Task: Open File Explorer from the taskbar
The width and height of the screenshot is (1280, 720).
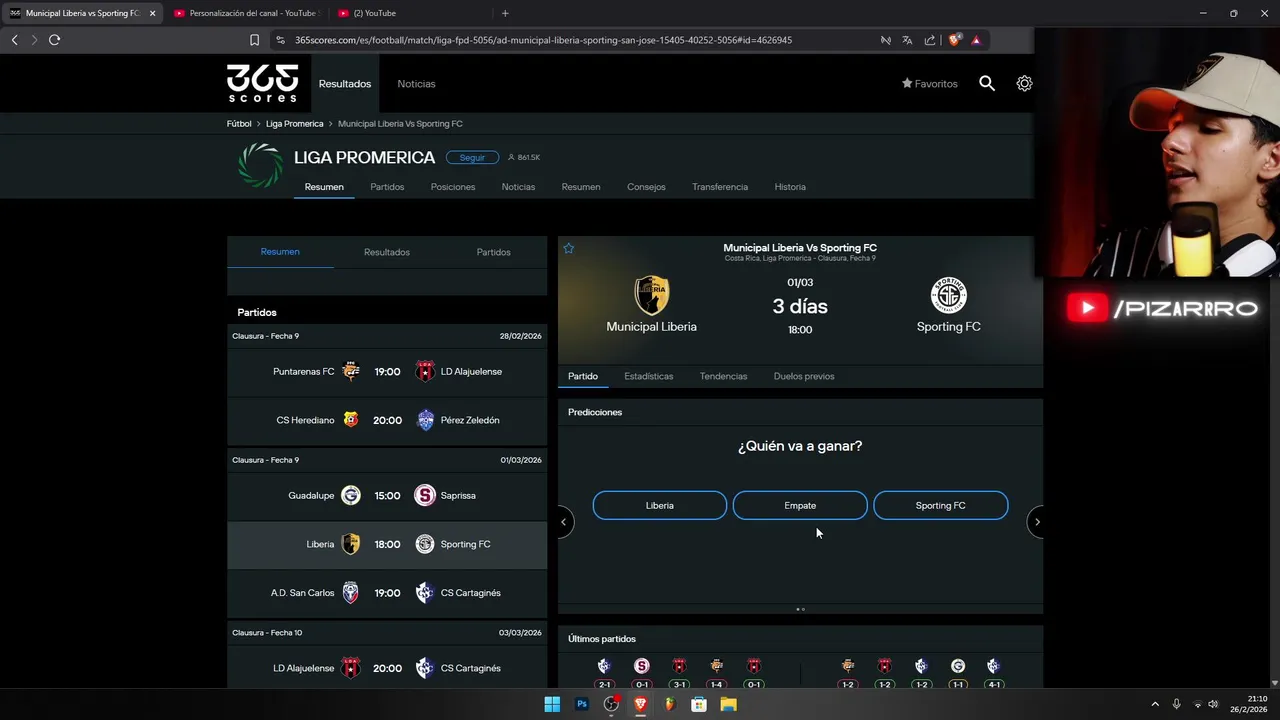Action: 729,704
